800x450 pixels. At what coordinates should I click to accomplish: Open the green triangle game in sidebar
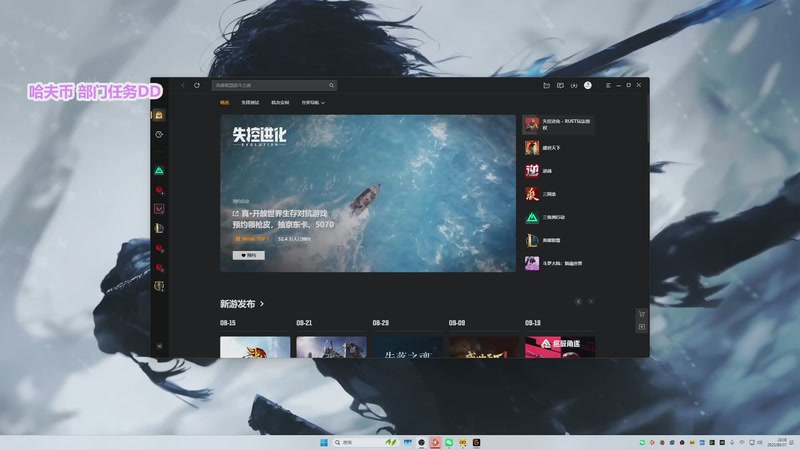(159, 170)
